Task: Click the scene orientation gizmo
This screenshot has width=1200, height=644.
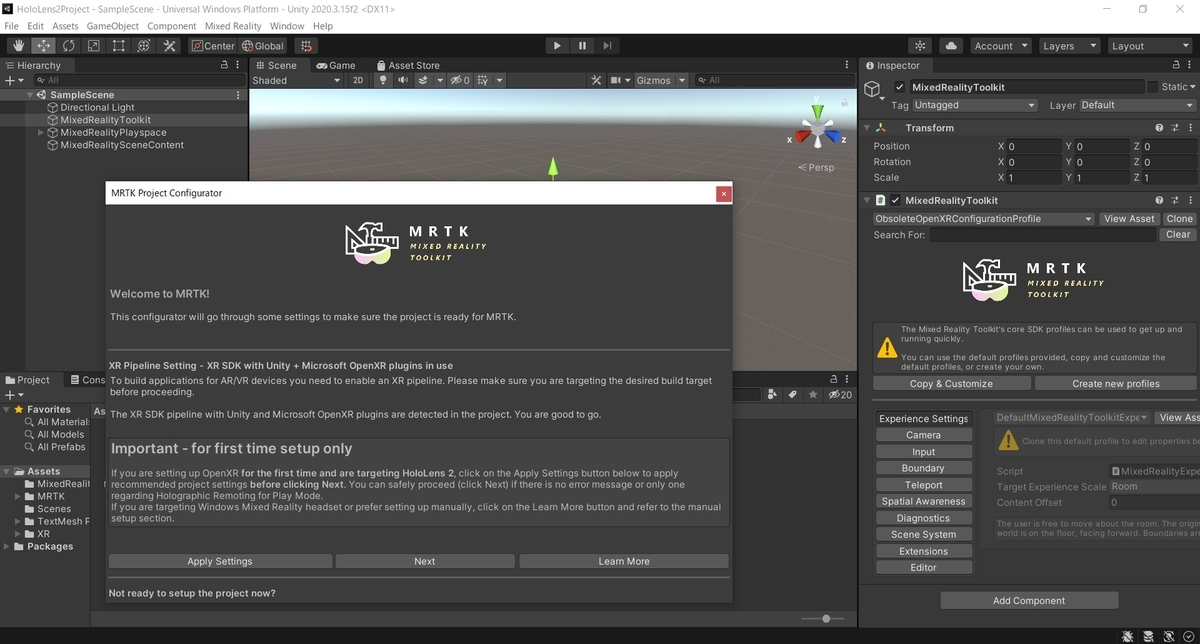Action: tap(817, 130)
